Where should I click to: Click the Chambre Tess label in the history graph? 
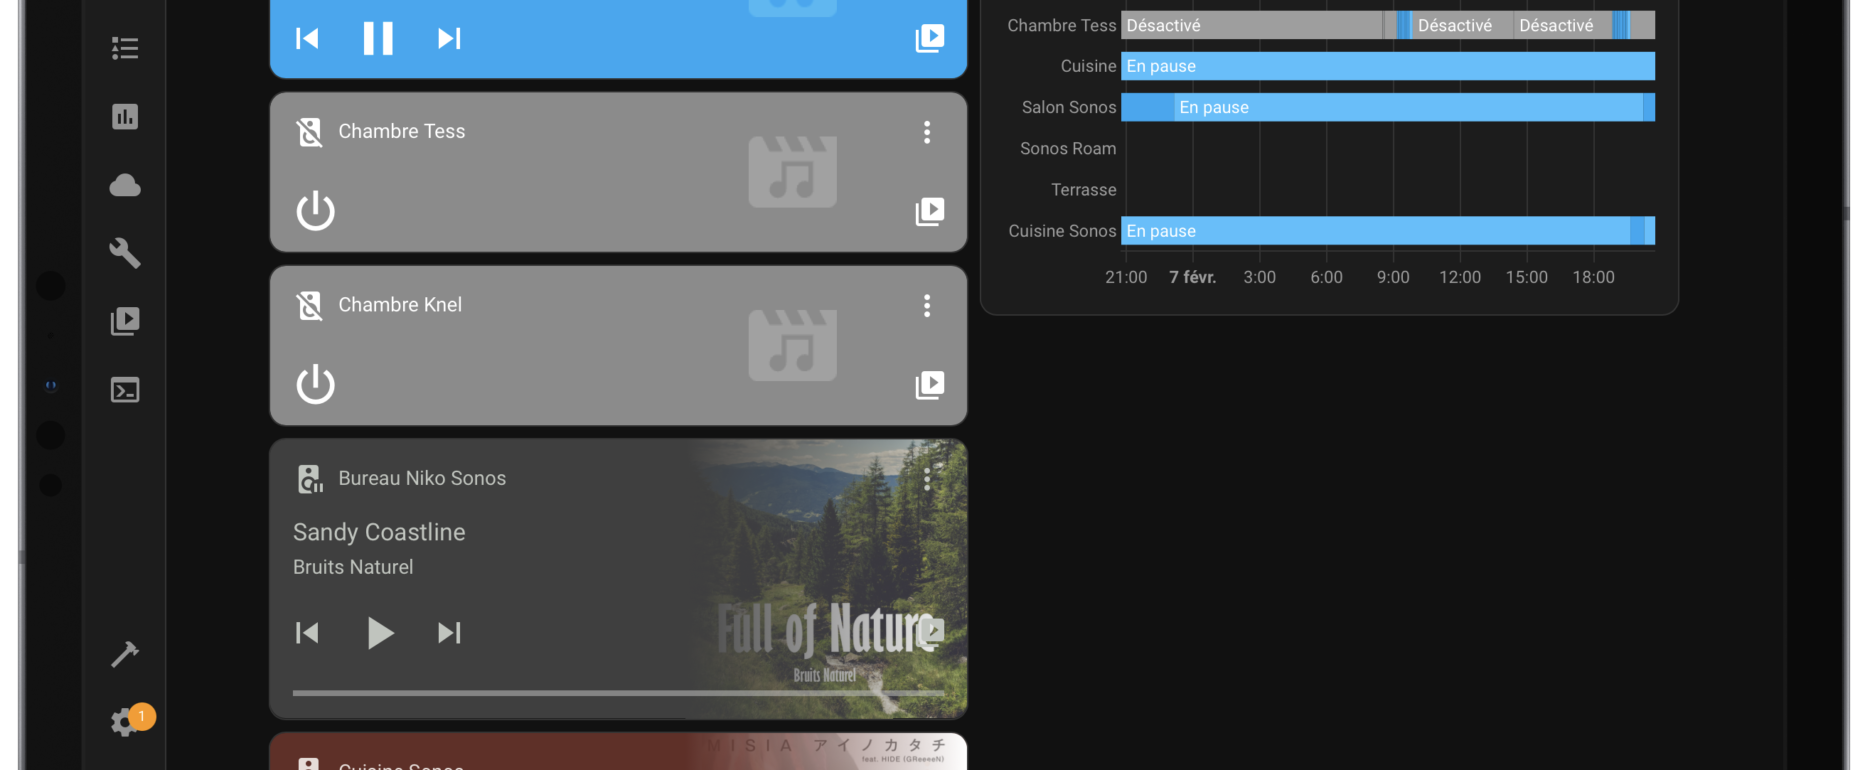(x=1061, y=25)
